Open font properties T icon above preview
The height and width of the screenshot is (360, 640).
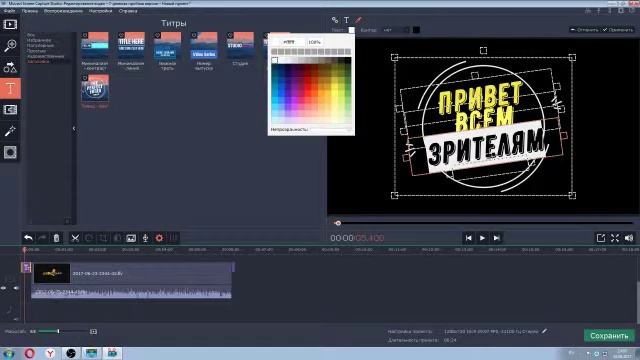(x=347, y=20)
